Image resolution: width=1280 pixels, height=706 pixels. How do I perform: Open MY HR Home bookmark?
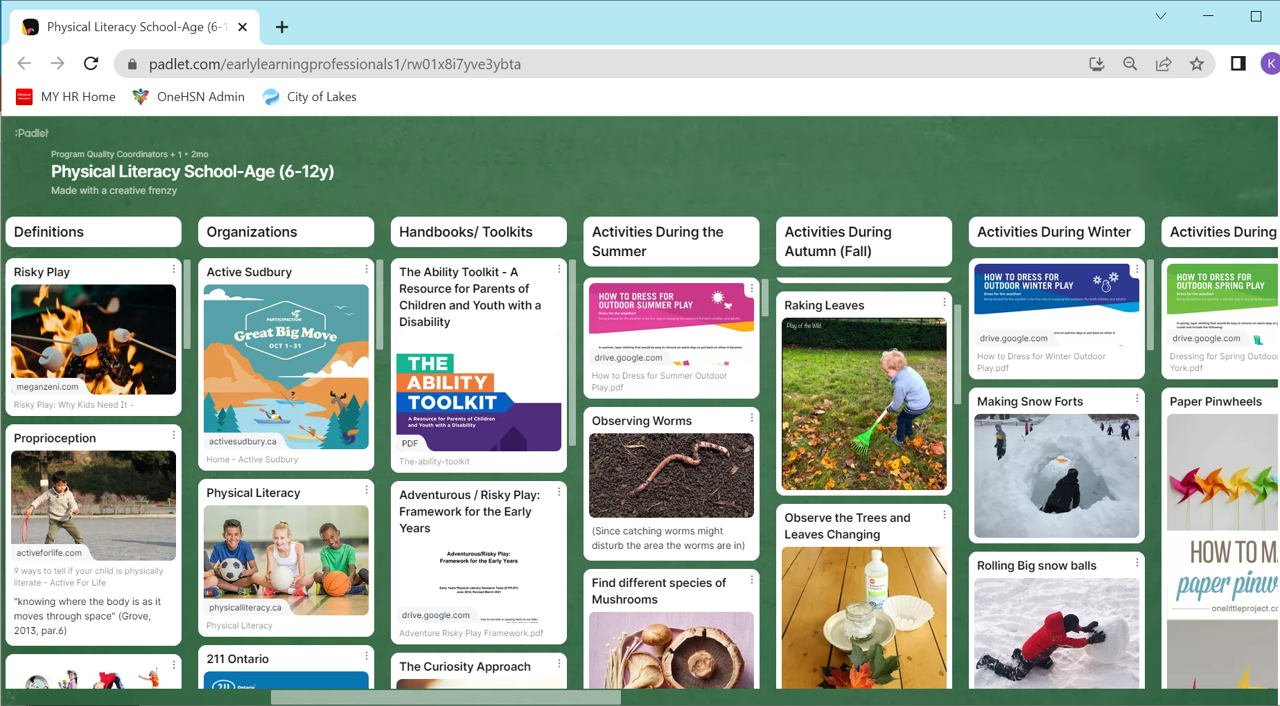pos(66,97)
